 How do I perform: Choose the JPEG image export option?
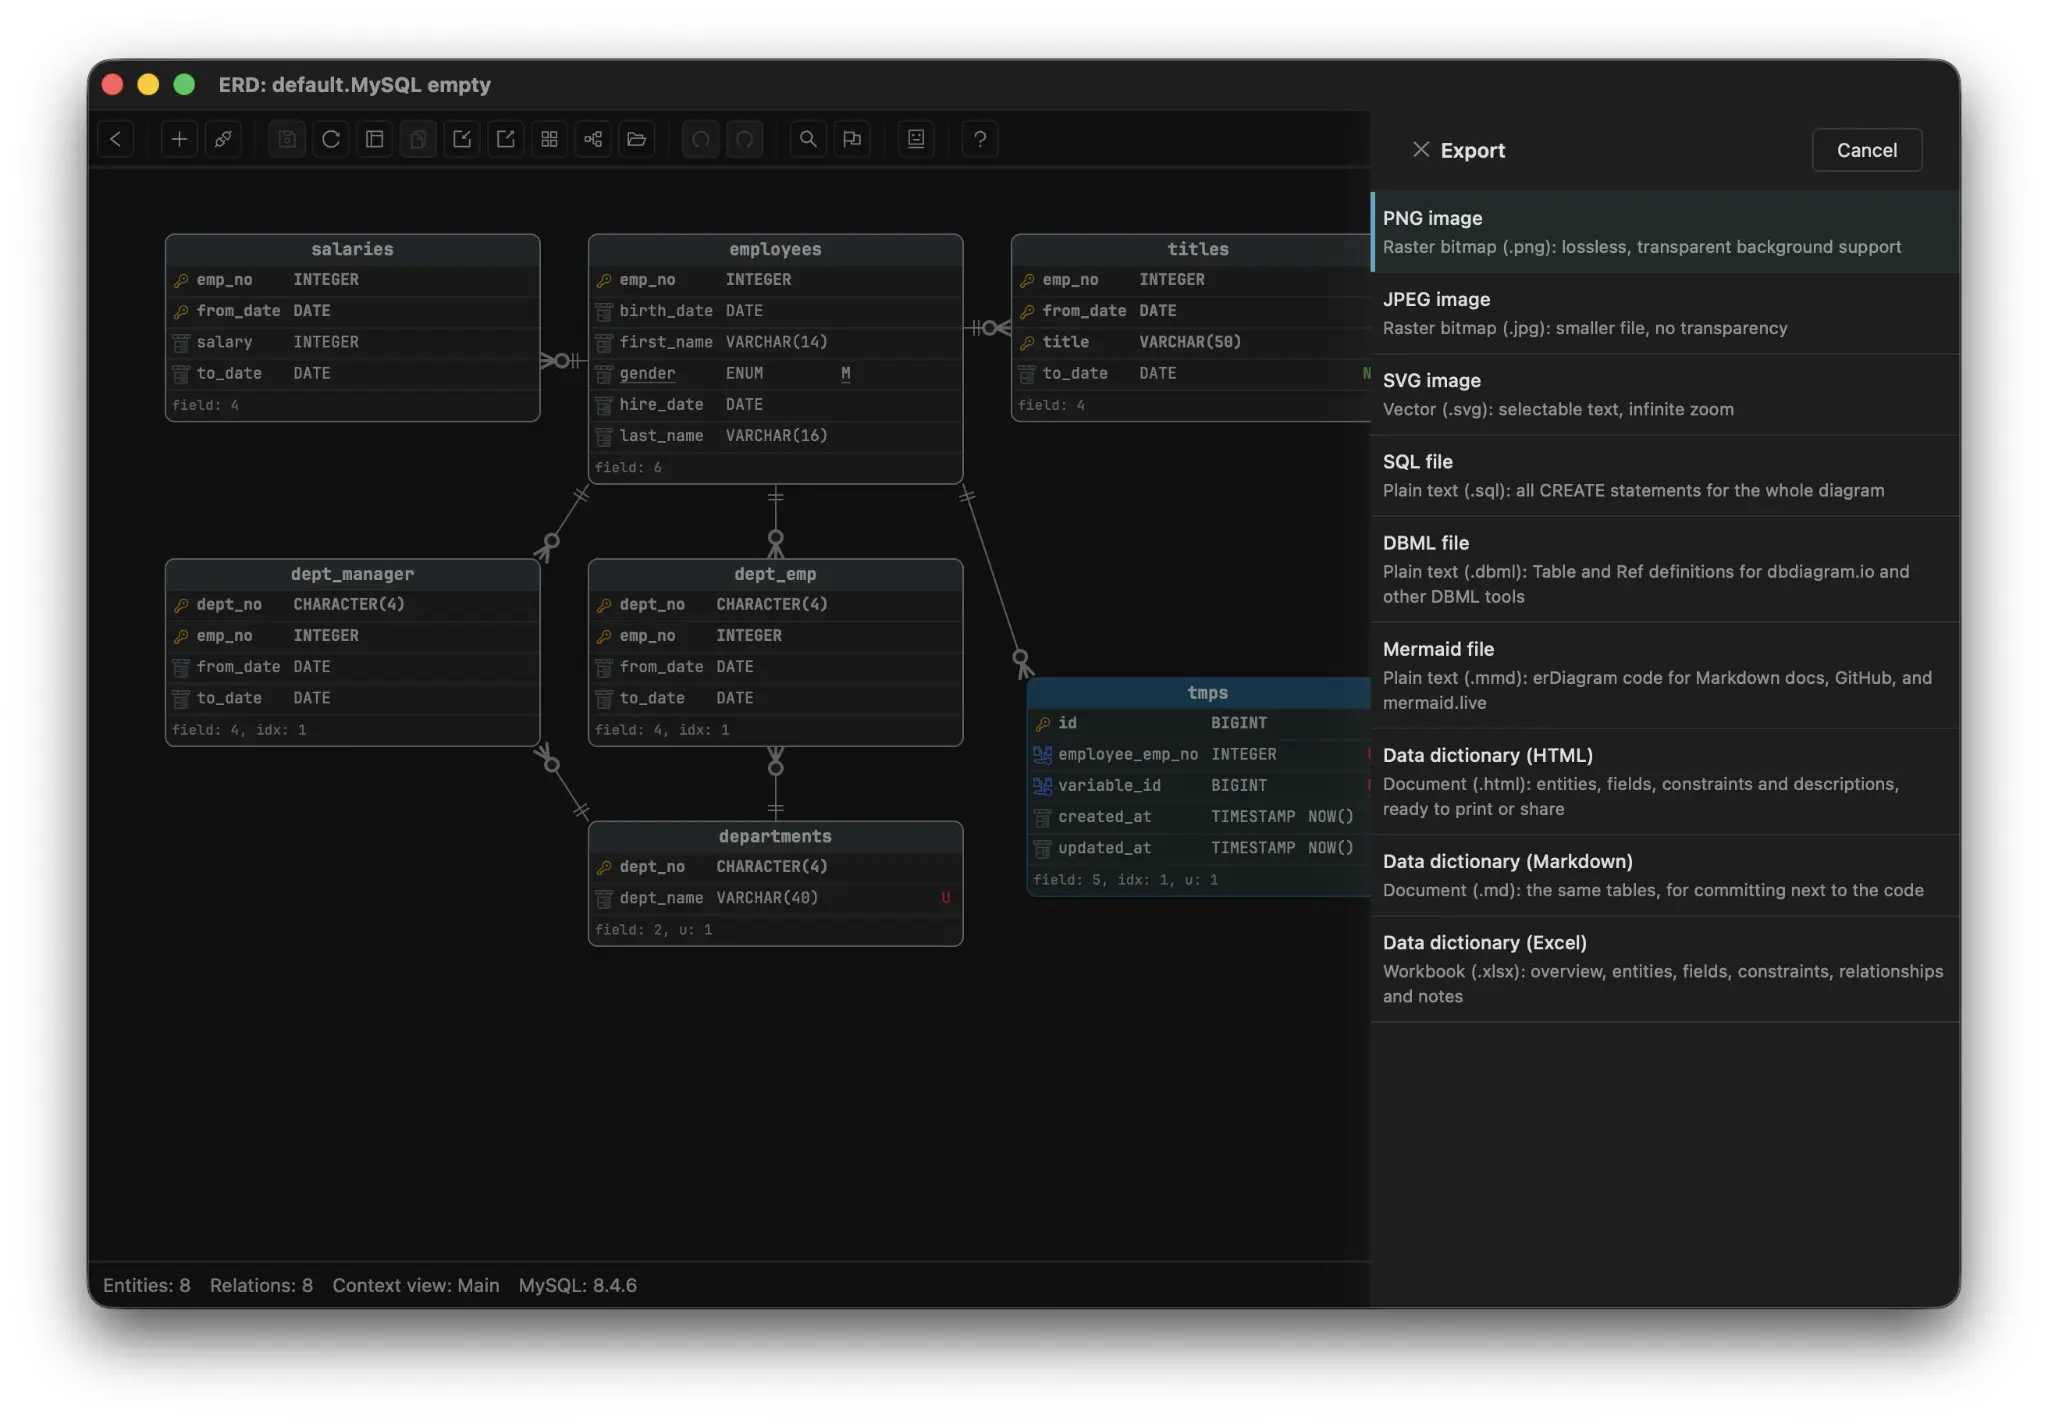point(1665,313)
